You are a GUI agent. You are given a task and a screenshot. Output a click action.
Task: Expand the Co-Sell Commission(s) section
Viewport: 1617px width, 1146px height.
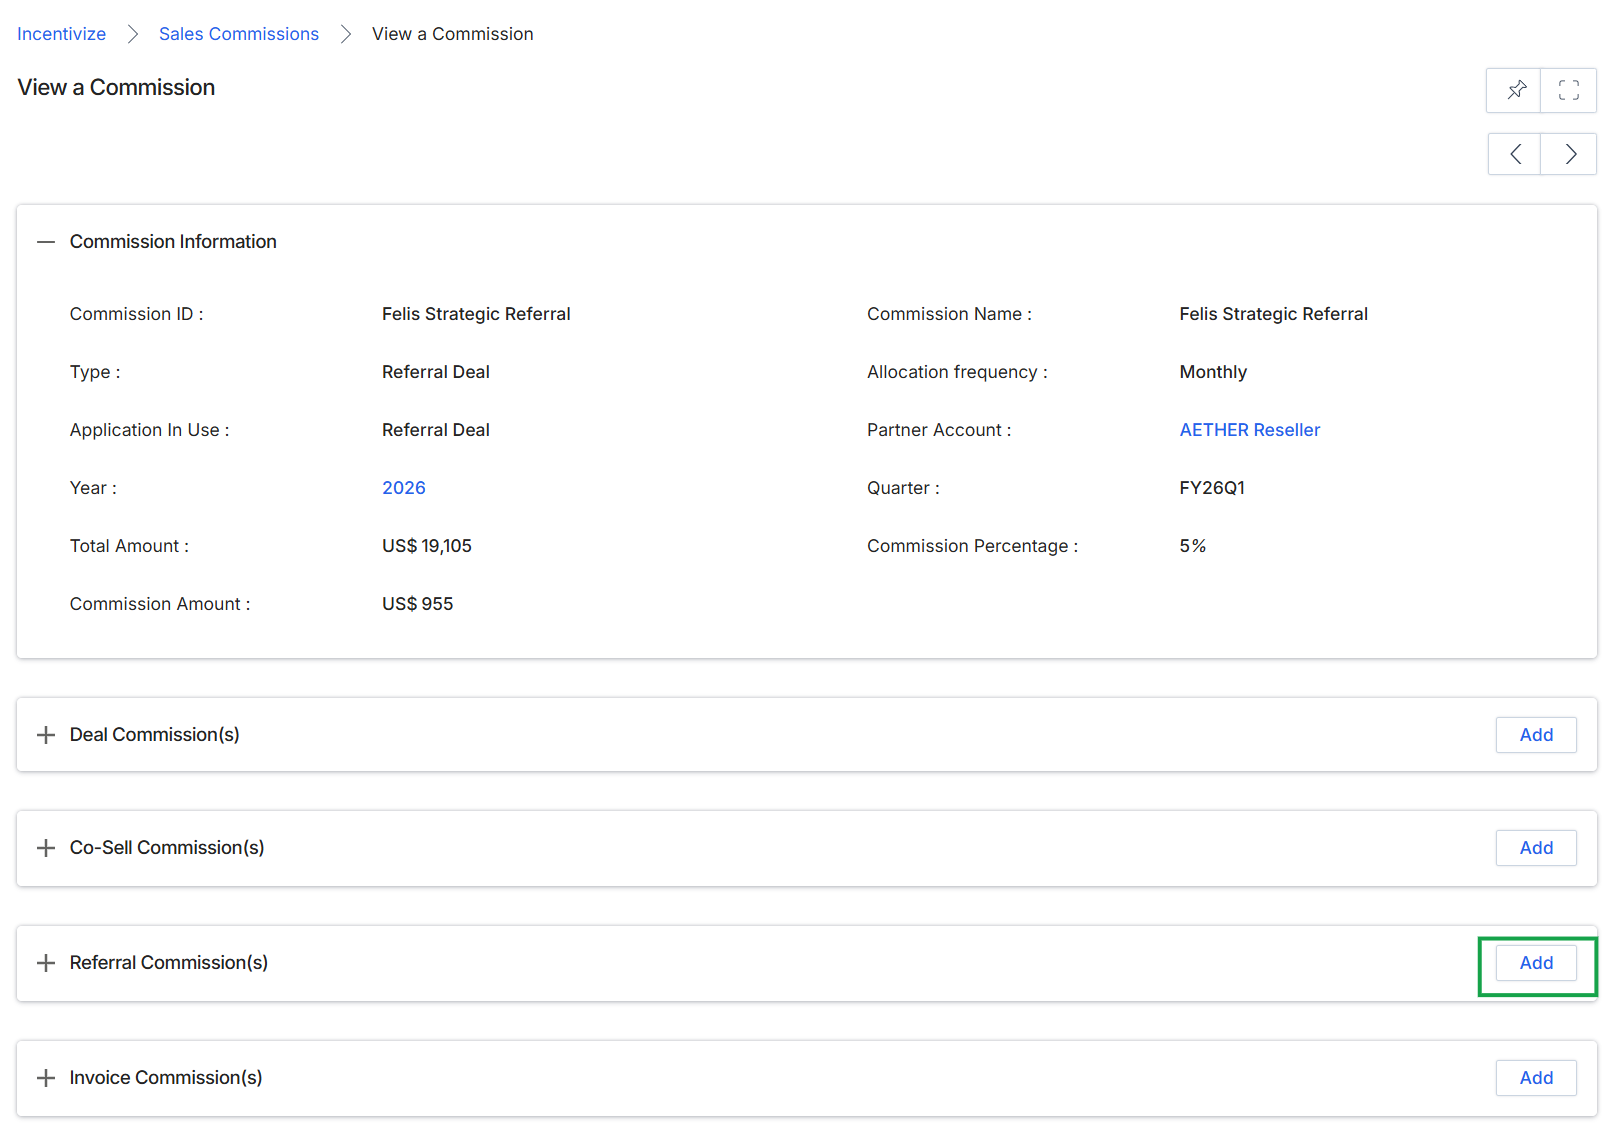46,848
